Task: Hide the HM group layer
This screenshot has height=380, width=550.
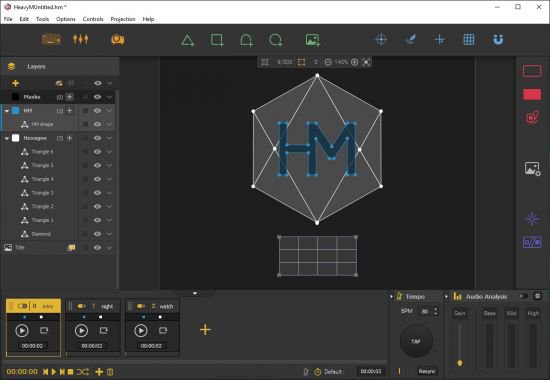Action: [x=98, y=111]
